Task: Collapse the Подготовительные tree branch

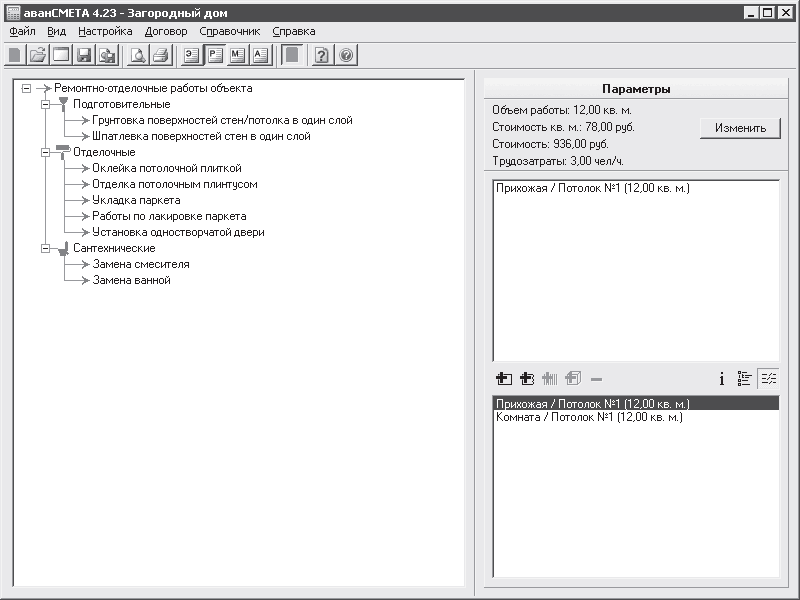Action: 45,104
